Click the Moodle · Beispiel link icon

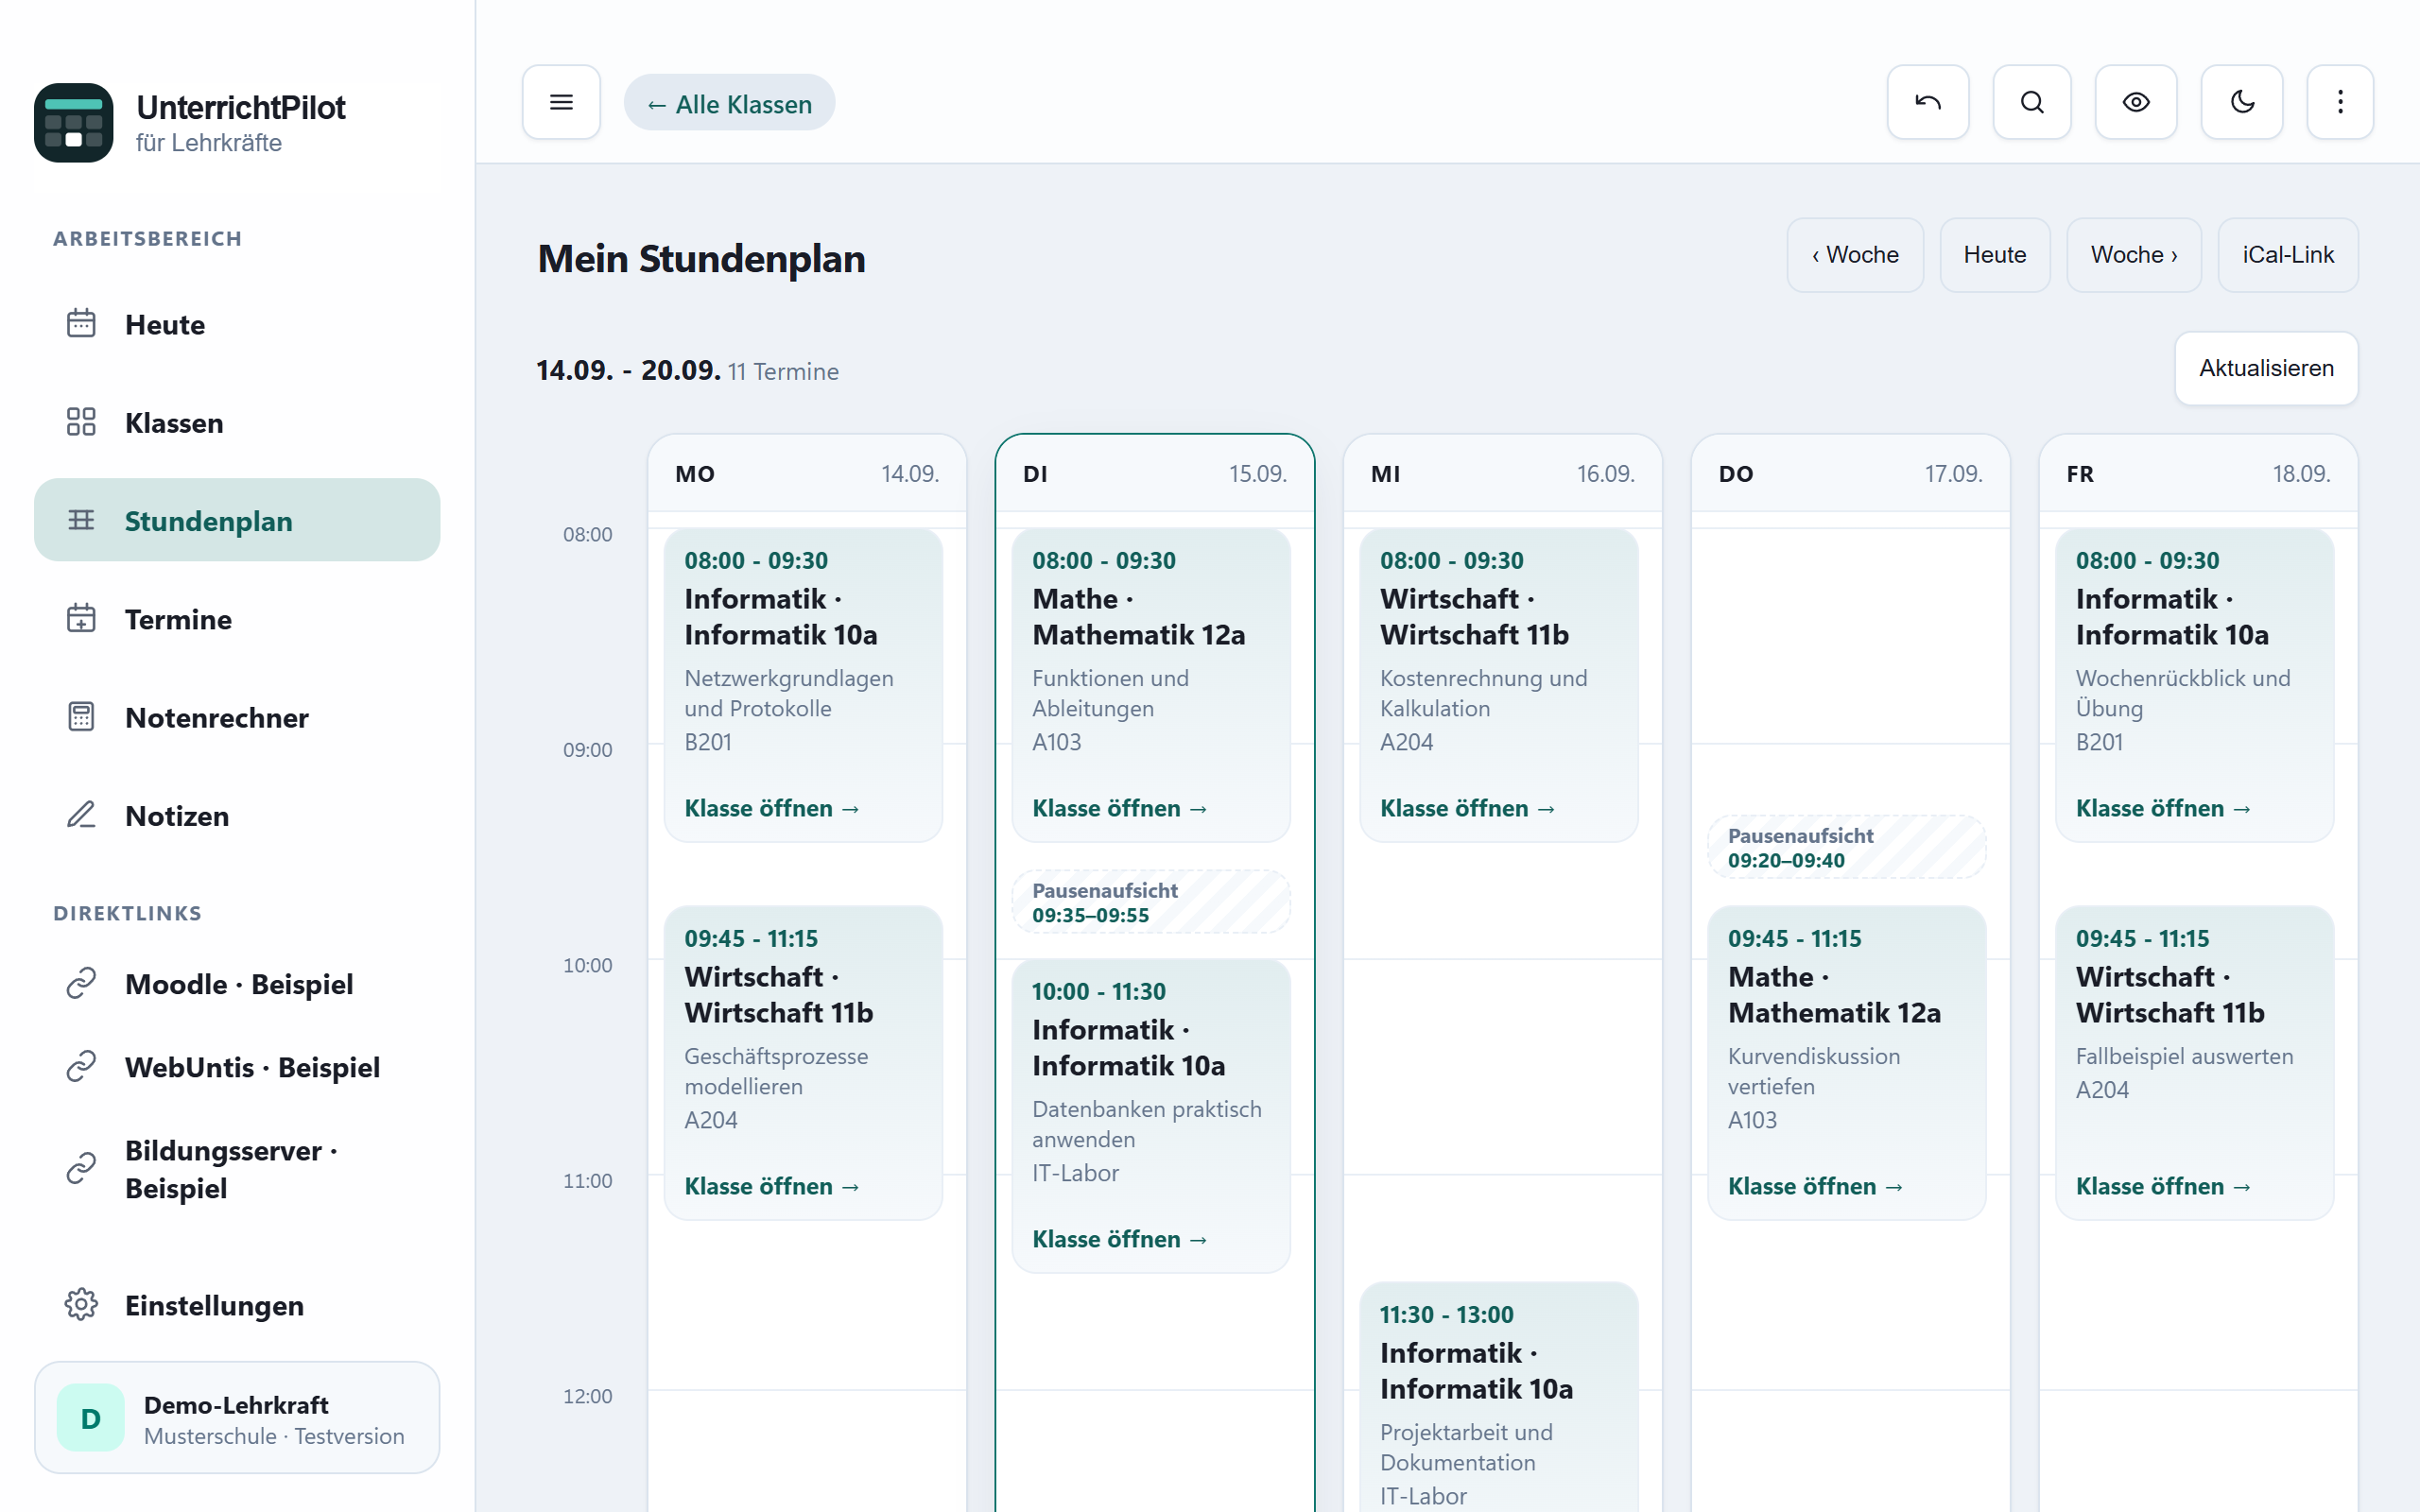coord(81,984)
